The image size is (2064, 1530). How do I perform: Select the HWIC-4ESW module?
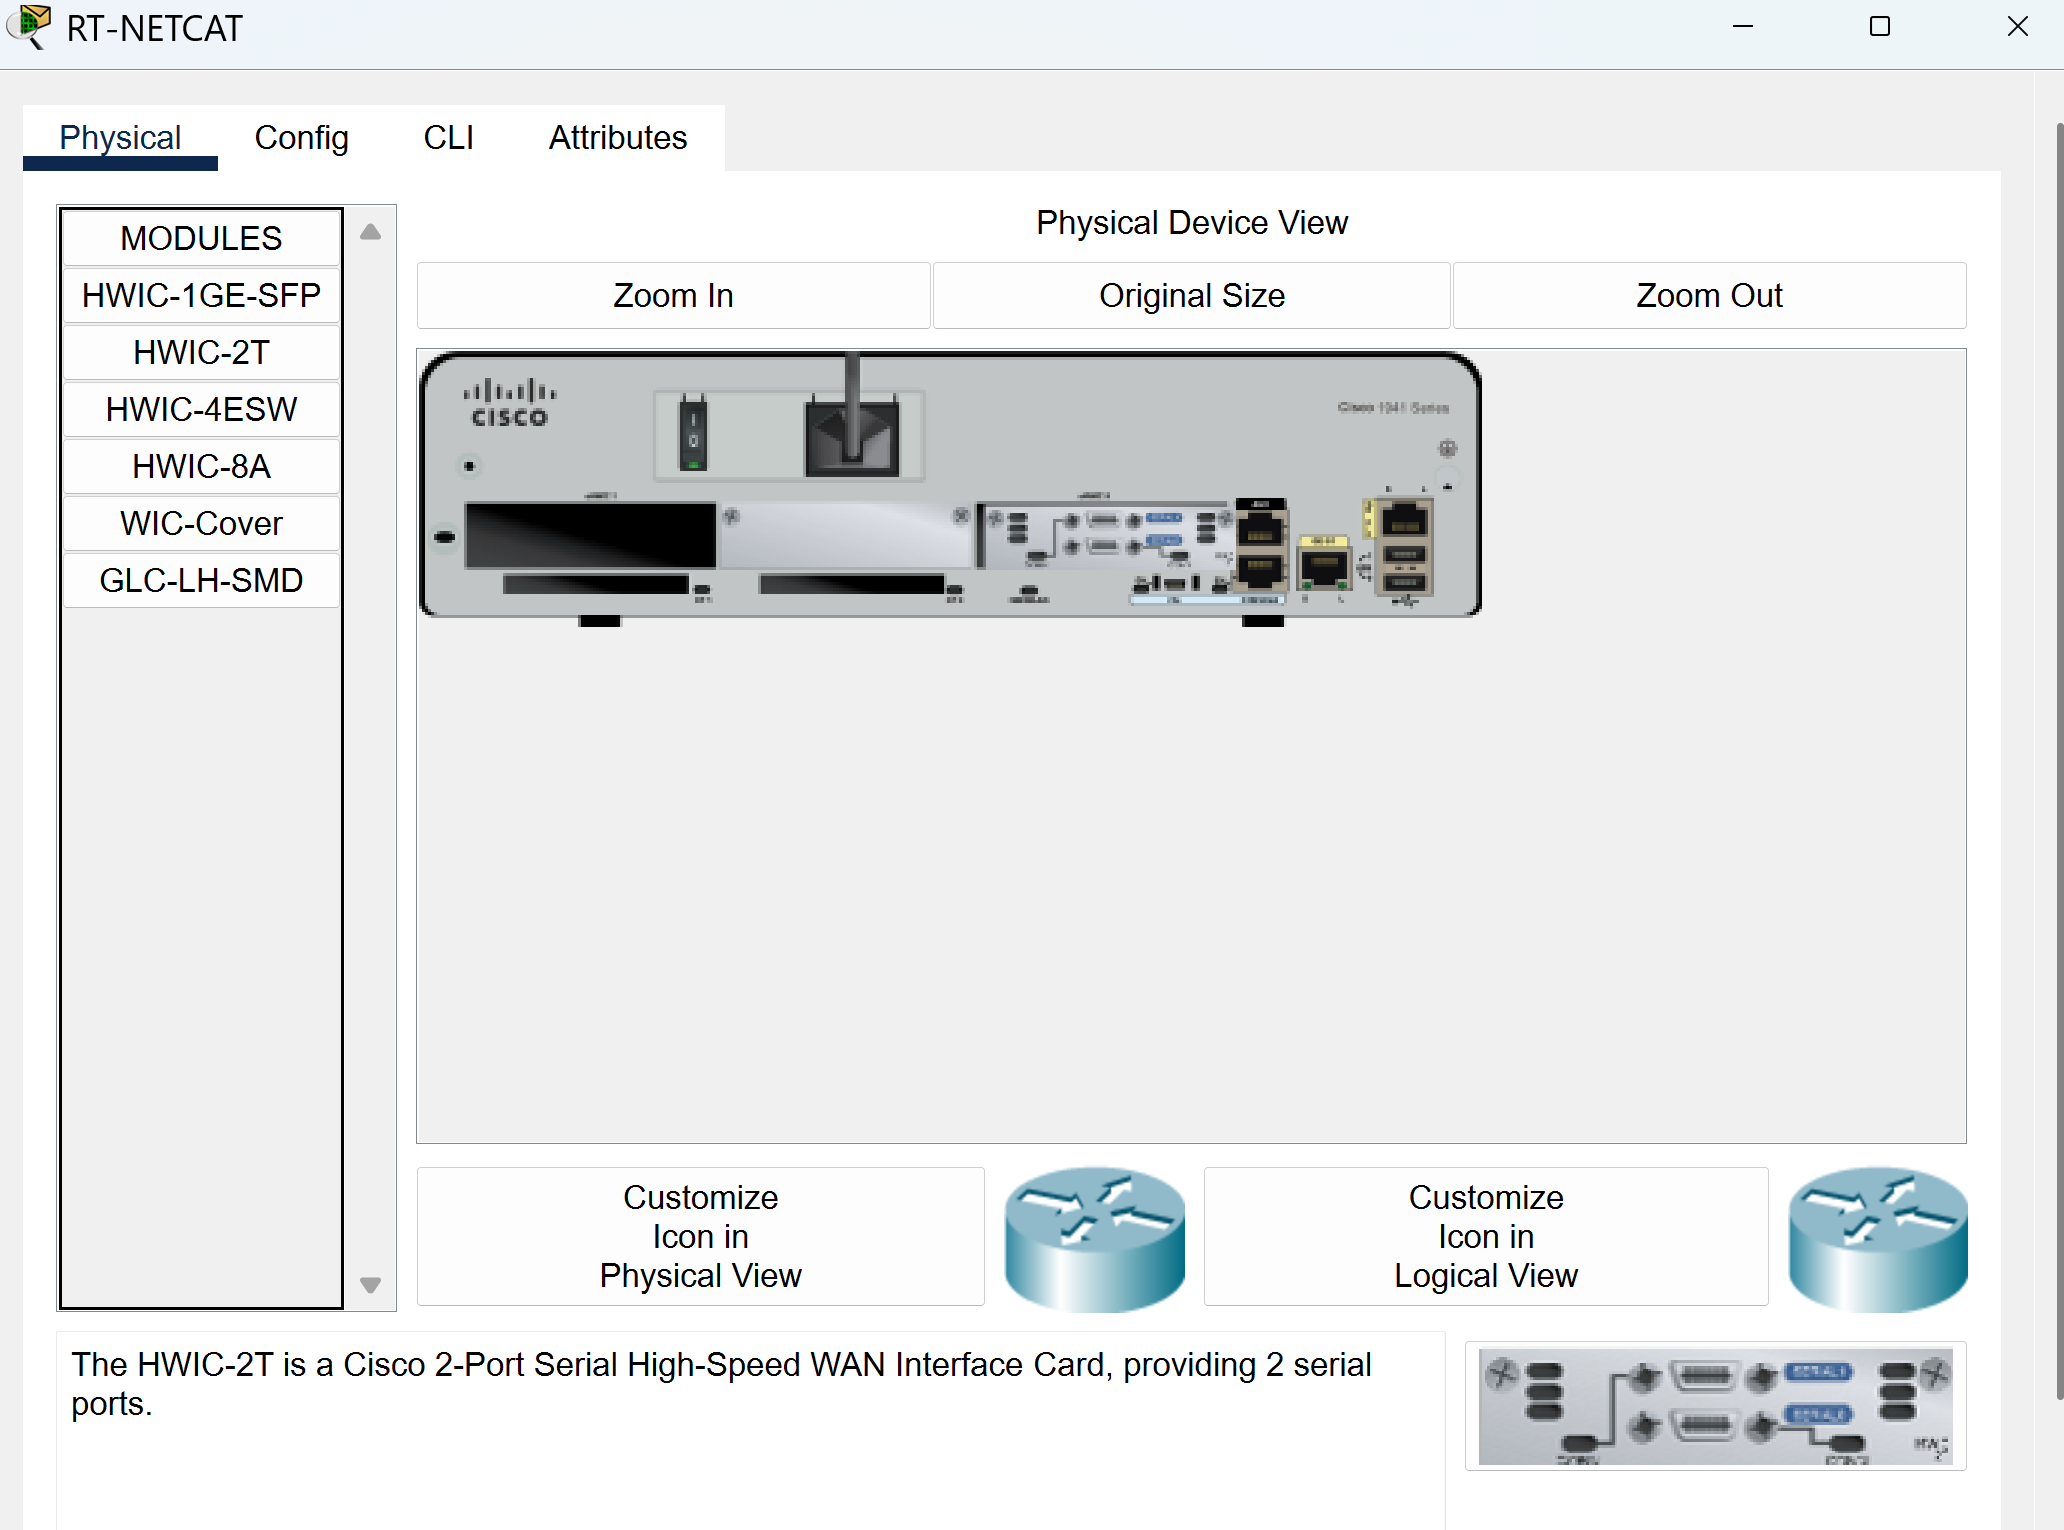[201, 409]
